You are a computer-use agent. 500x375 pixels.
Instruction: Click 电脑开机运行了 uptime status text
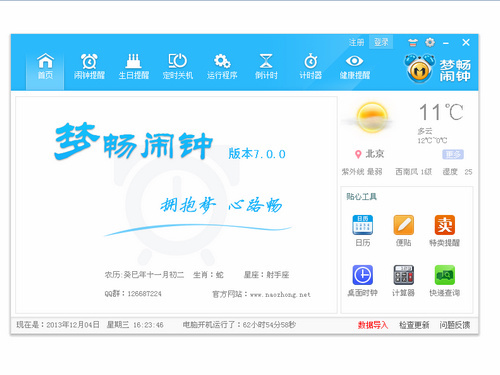pos(239,325)
